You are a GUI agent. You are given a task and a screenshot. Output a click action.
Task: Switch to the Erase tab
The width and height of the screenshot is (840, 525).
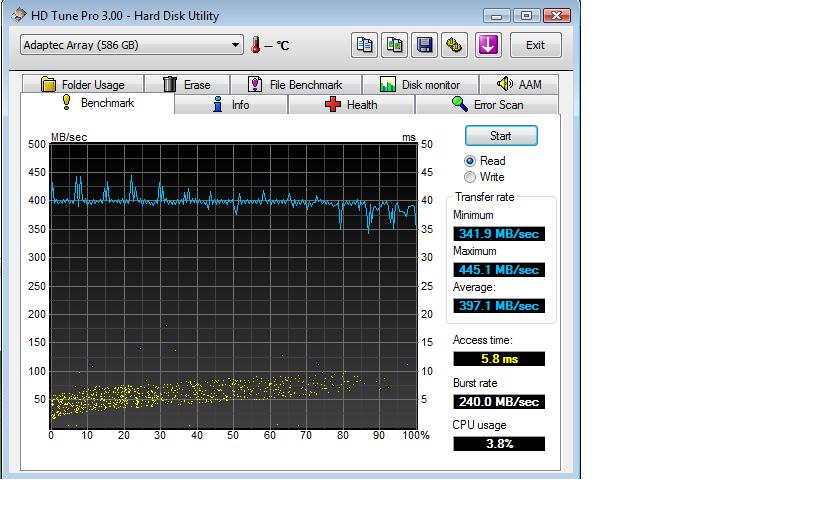(x=187, y=85)
